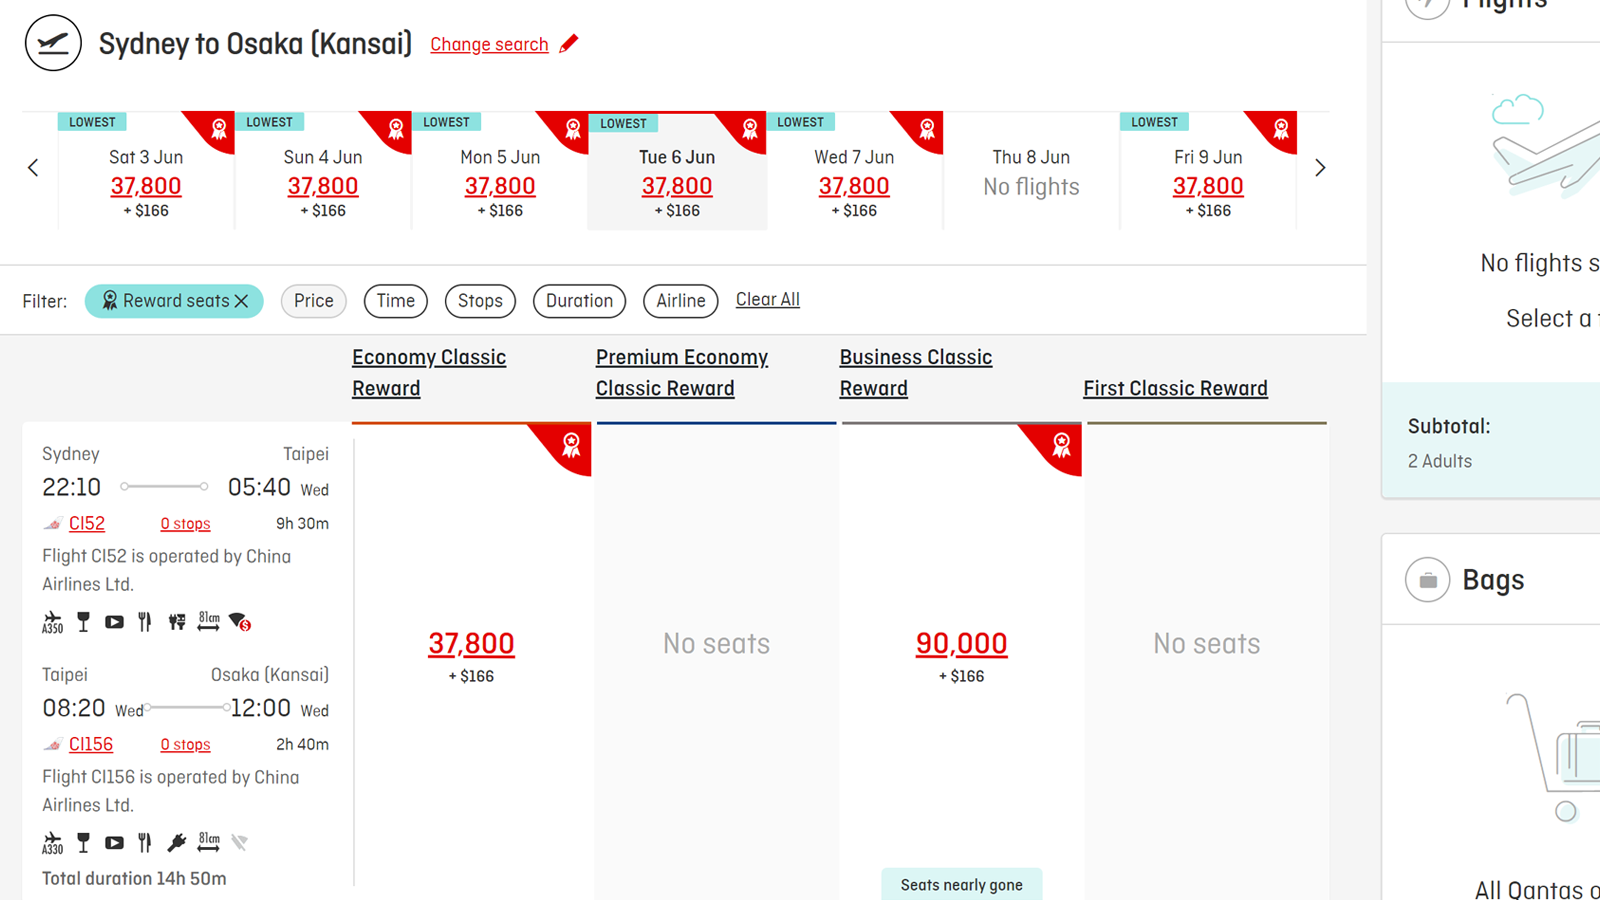Click the Bags suitcase icon
The image size is (1600, 900).
[1427, 580]
